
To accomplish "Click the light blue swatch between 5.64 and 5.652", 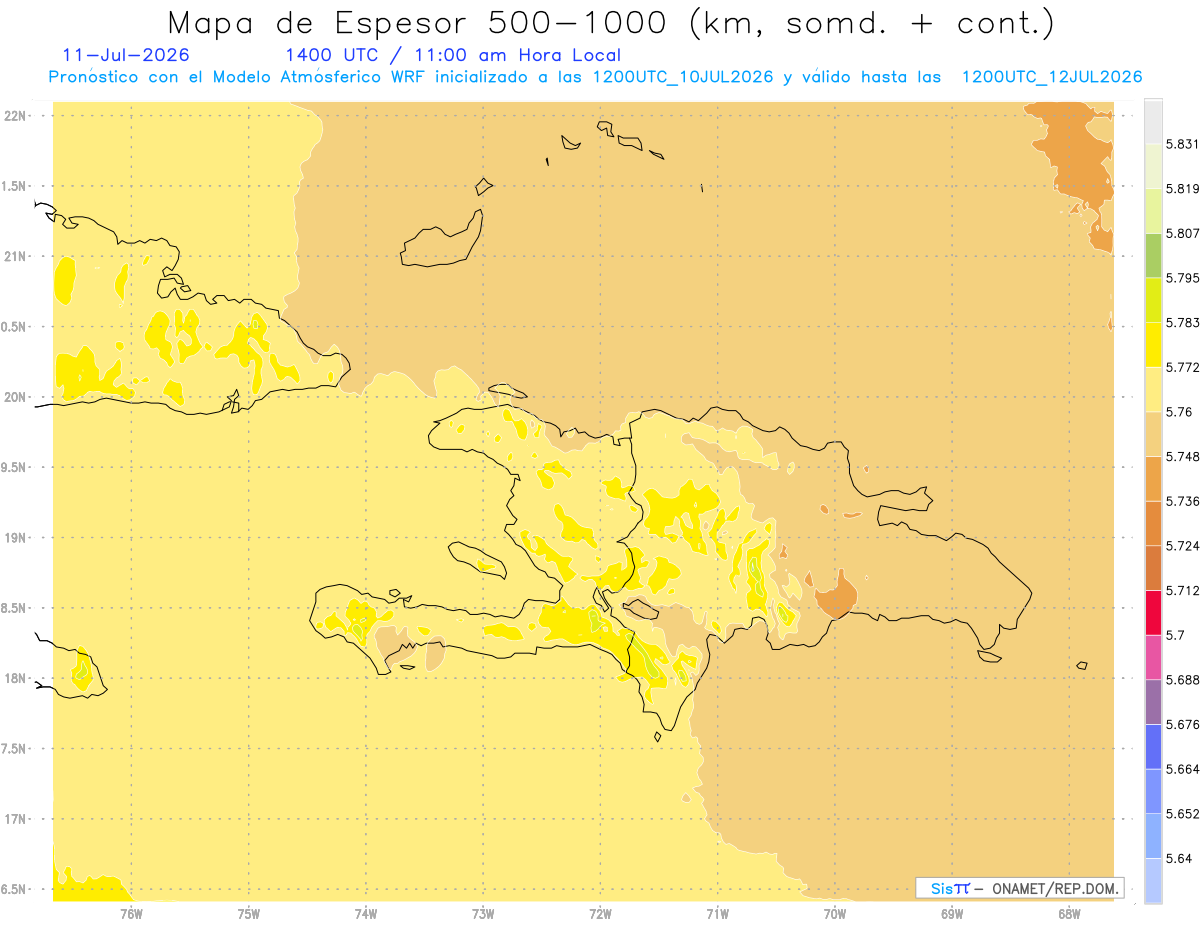I will tap(1153, 836).
